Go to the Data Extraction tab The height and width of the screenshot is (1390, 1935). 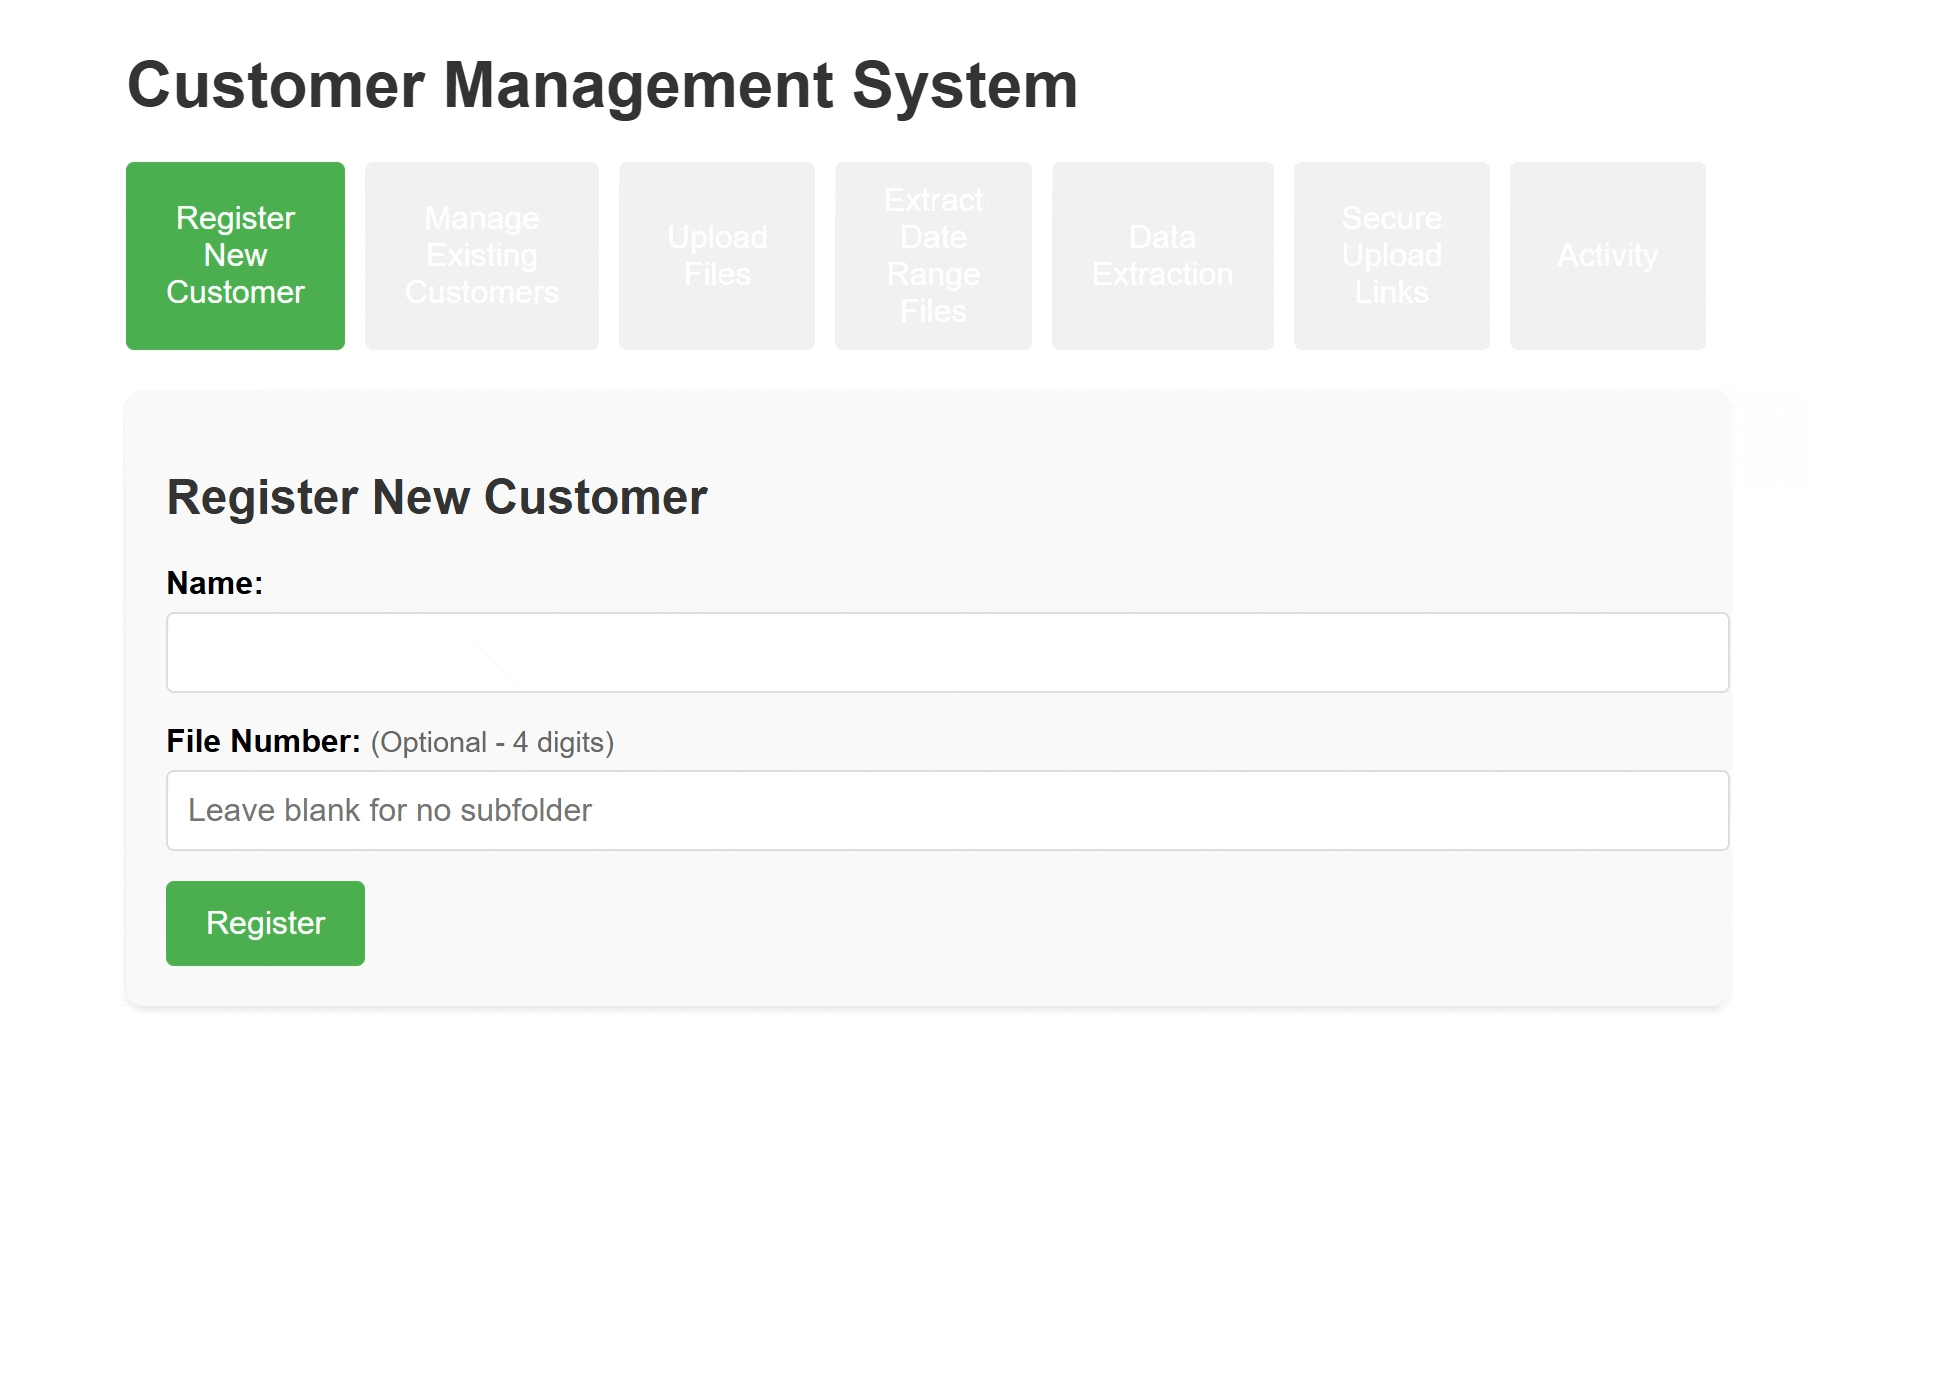click(x=1162, y=255)
